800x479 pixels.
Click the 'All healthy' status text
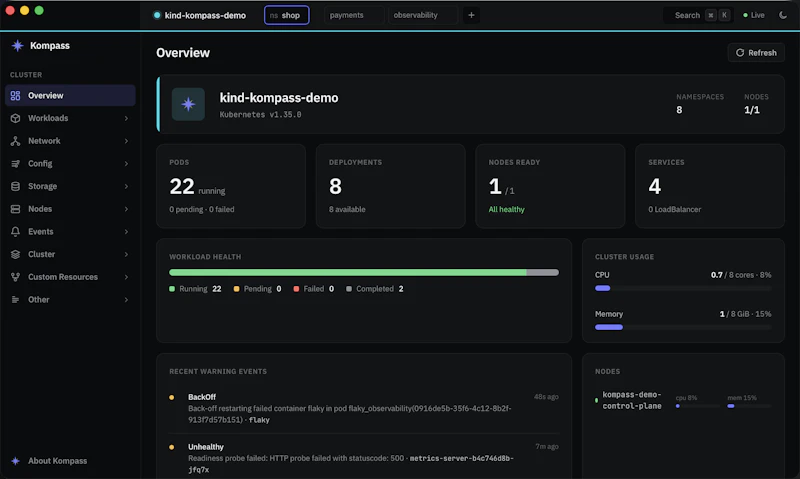507,209
